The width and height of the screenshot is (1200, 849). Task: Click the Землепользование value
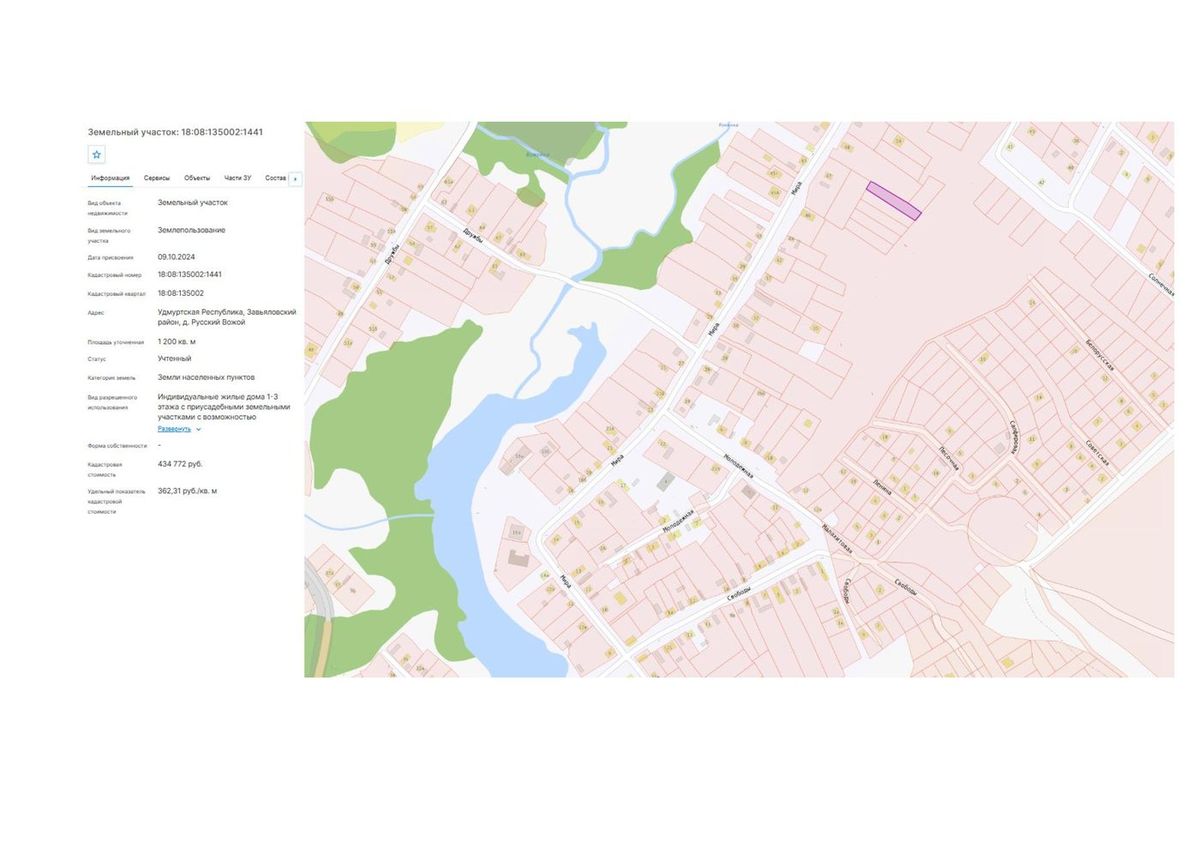click(191, 230)
